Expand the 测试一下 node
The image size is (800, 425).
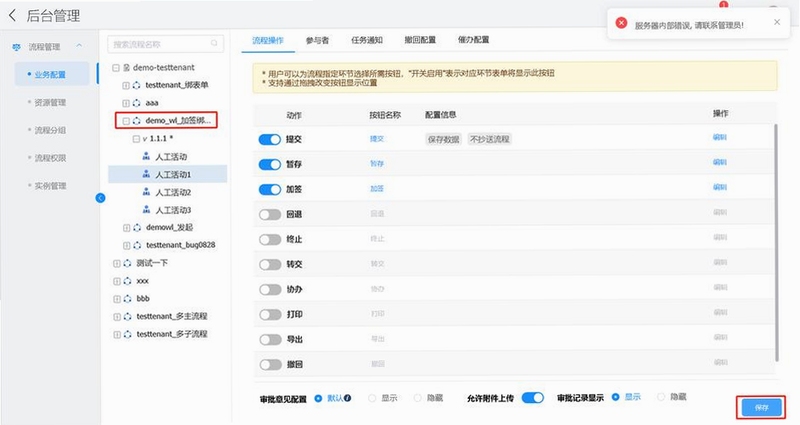[x=116, y=263]
